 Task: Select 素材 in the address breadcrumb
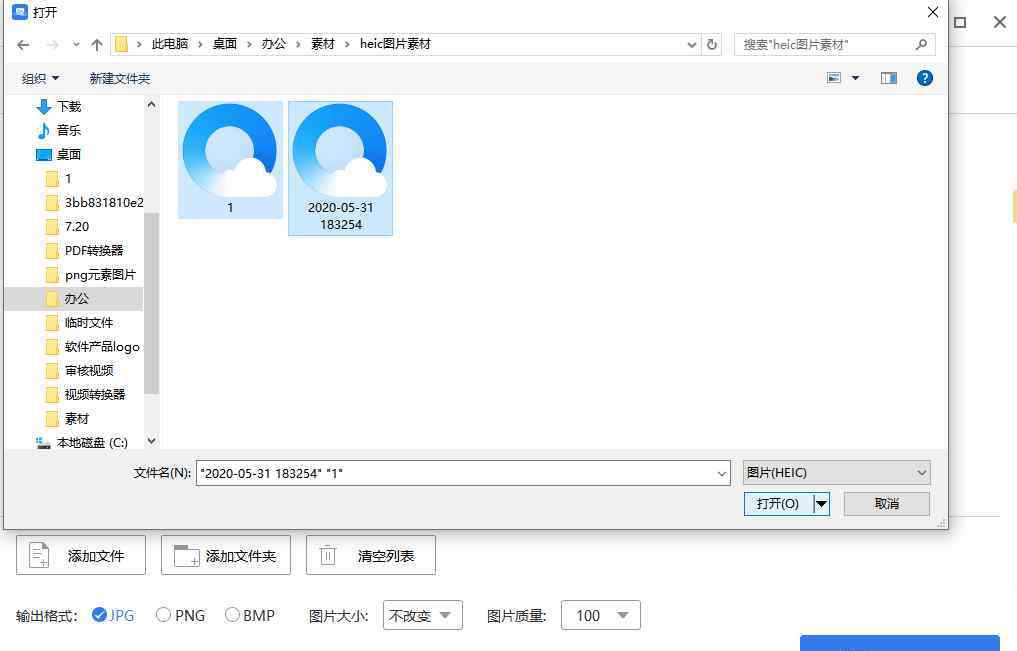322,43
